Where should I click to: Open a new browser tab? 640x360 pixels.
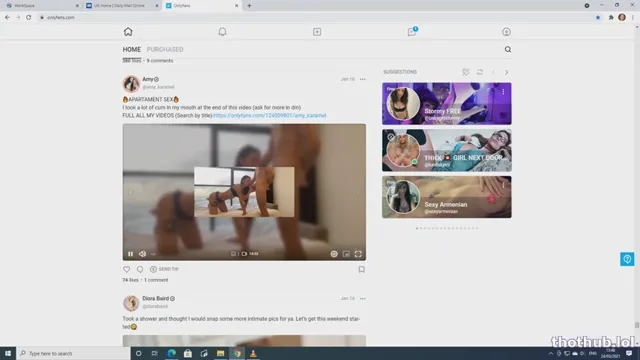[x=249, y=6]
